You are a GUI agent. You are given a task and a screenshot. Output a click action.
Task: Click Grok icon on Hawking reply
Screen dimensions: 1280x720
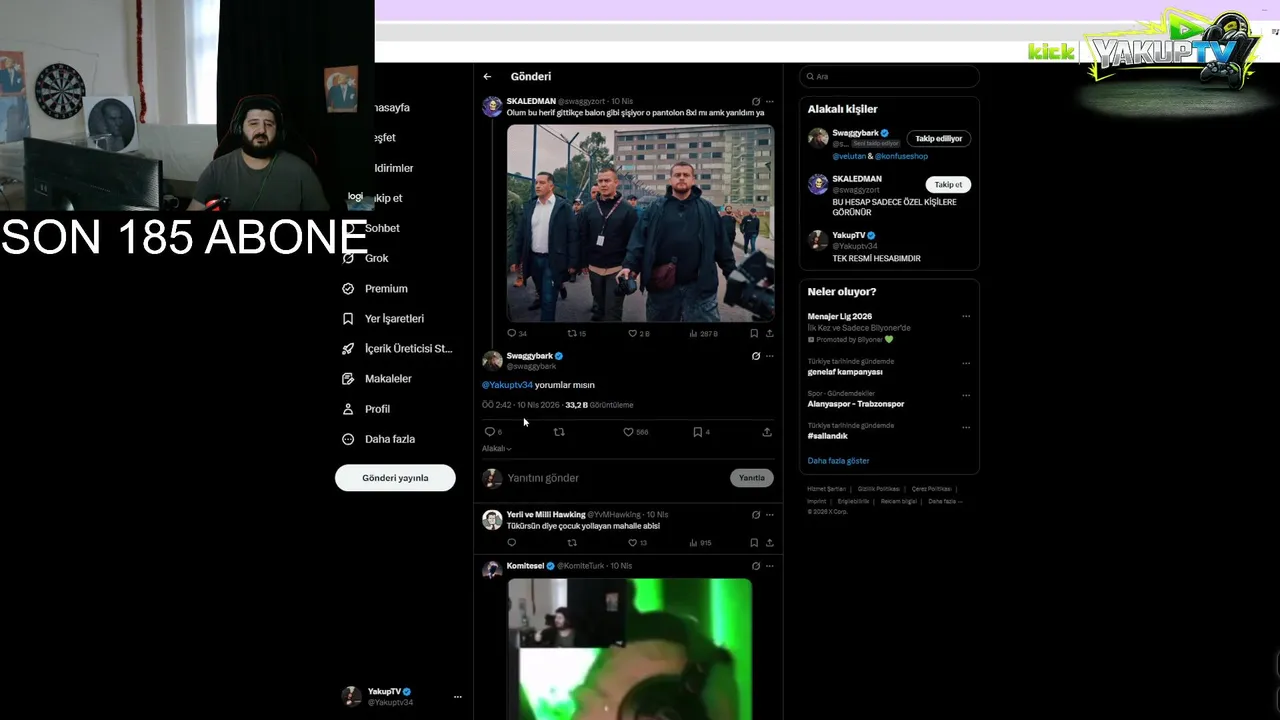coord(755,515)
